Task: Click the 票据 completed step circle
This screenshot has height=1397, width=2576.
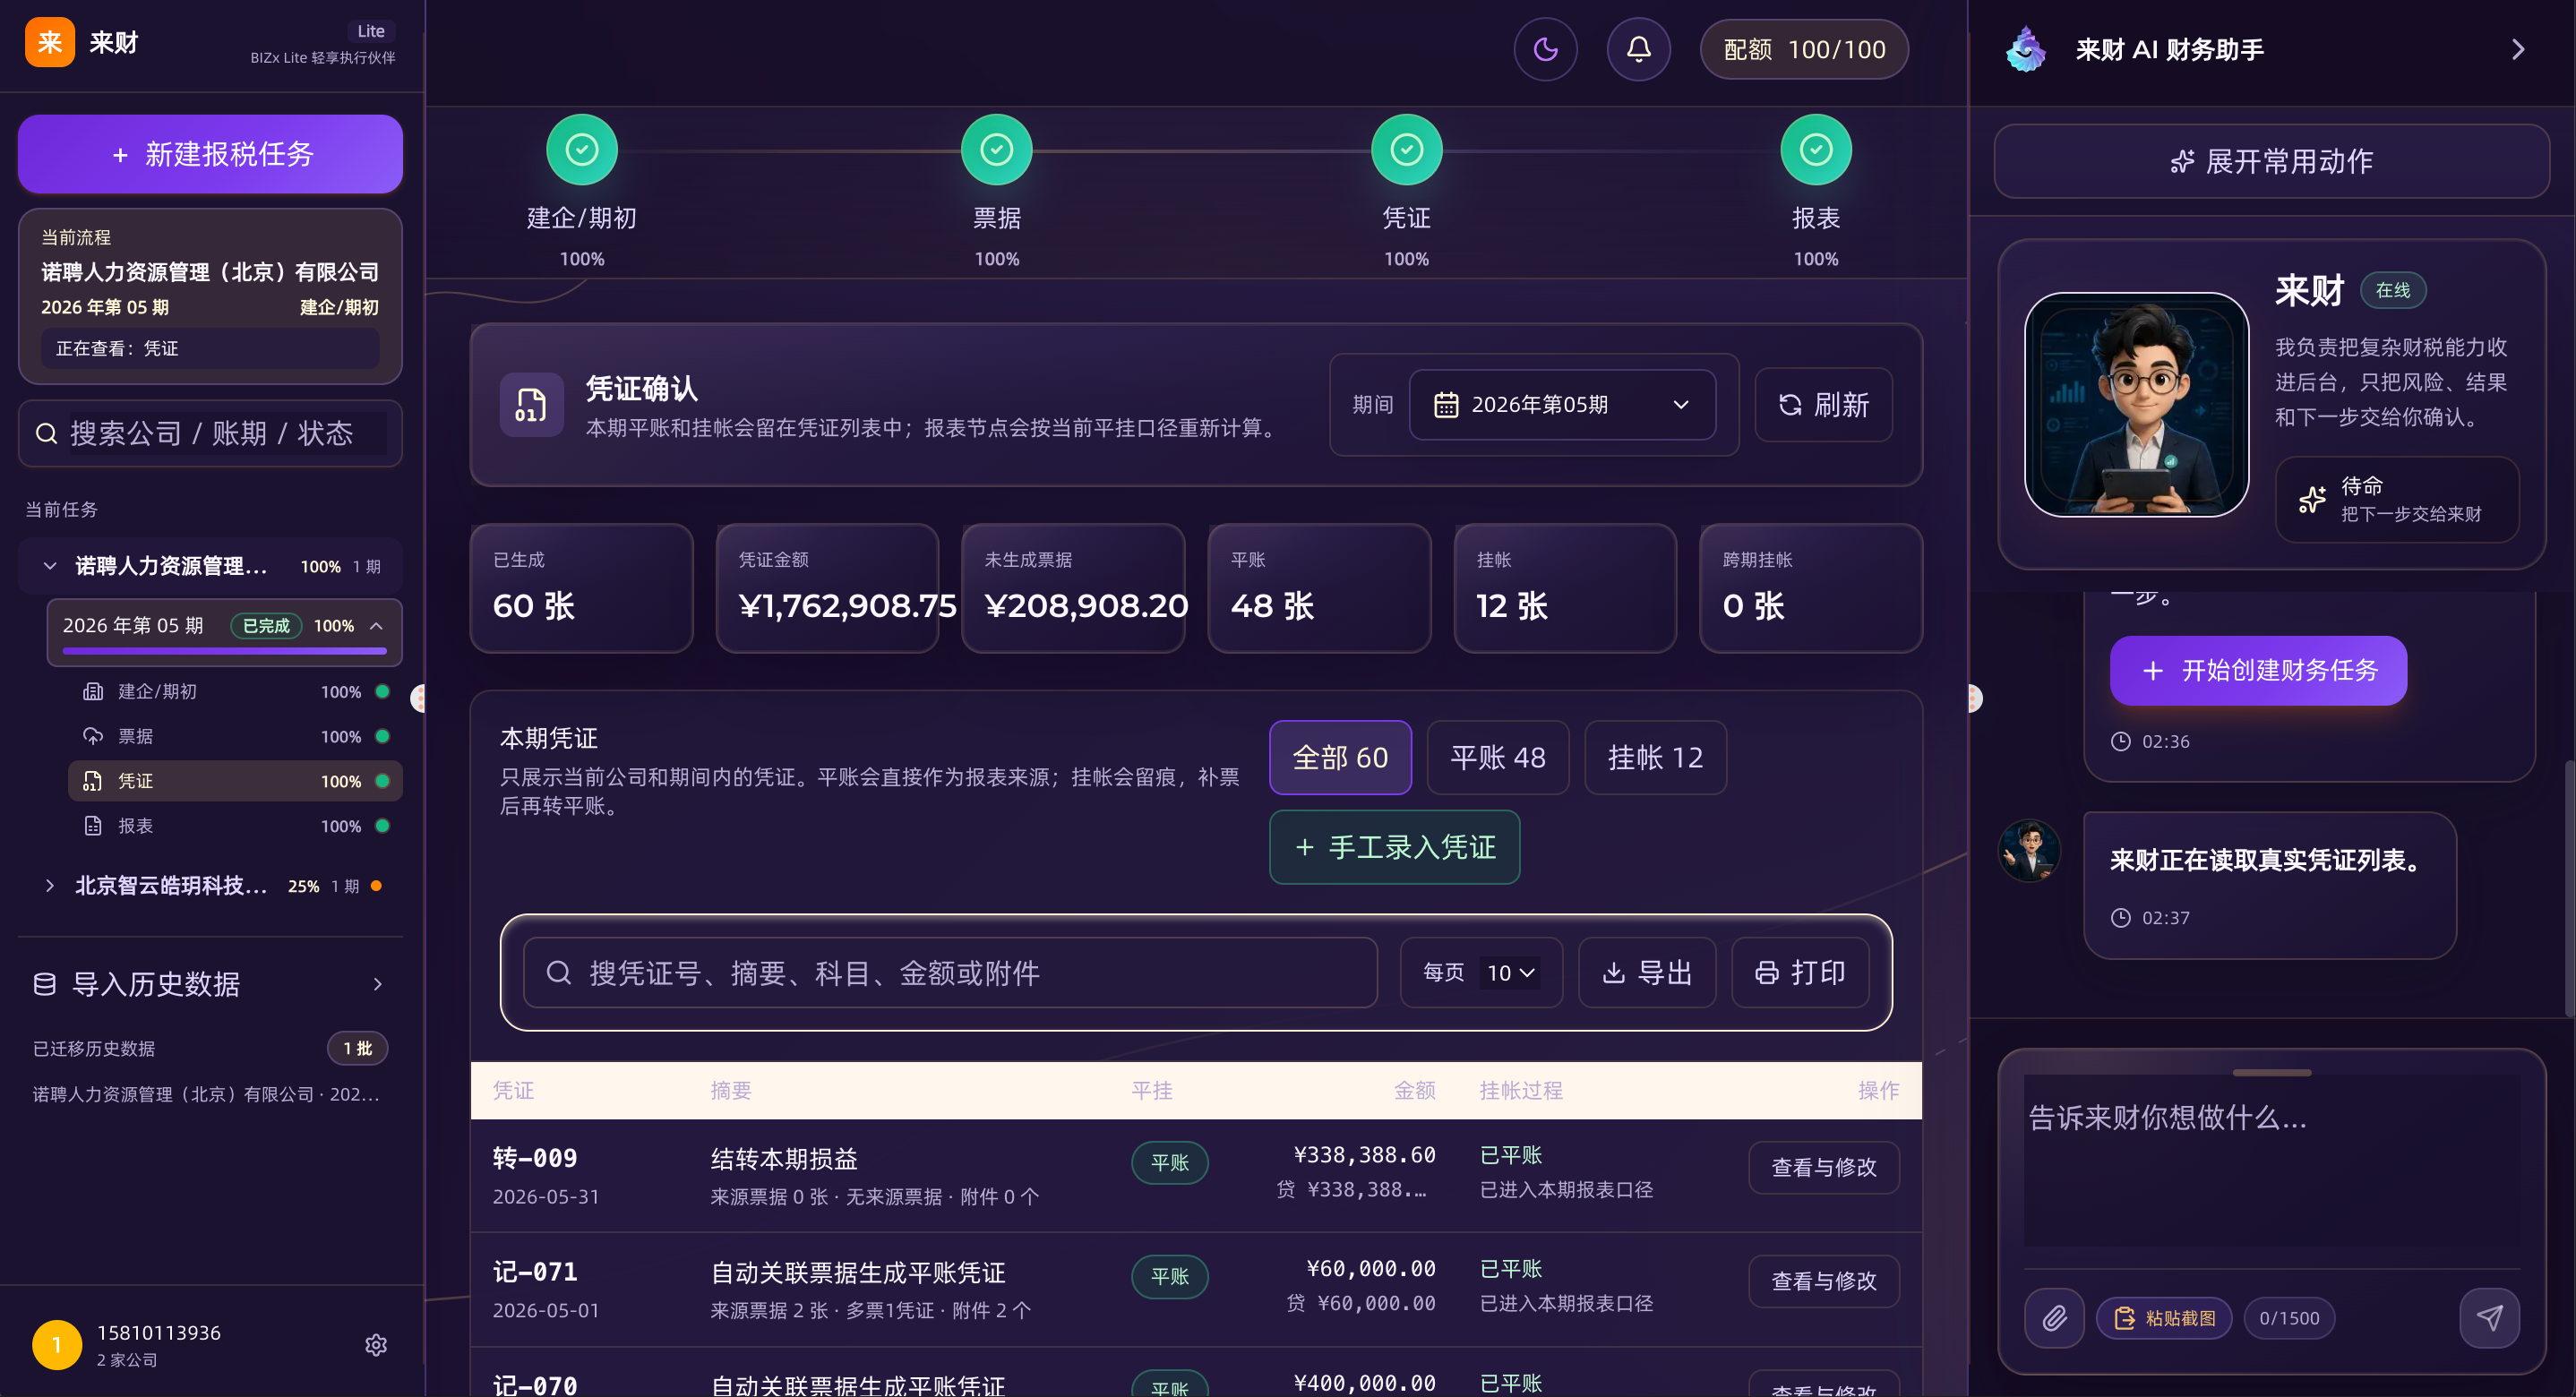Action: point(996,150)
